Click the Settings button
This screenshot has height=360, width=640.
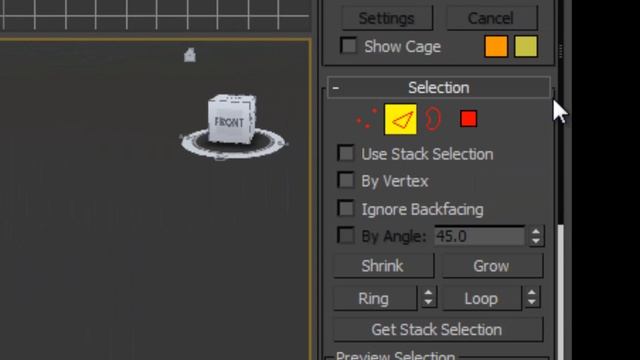pos(387,18)
